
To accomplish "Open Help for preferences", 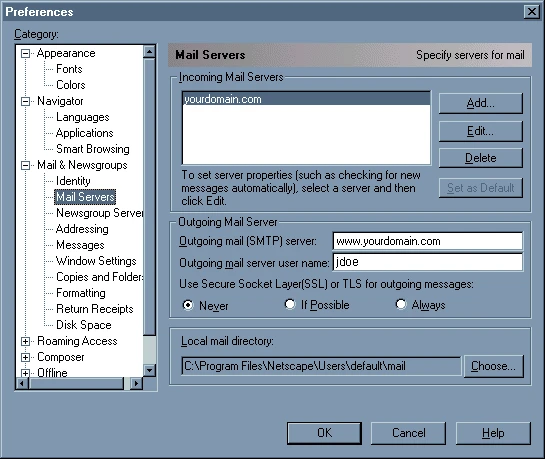I will coord(493,433).
